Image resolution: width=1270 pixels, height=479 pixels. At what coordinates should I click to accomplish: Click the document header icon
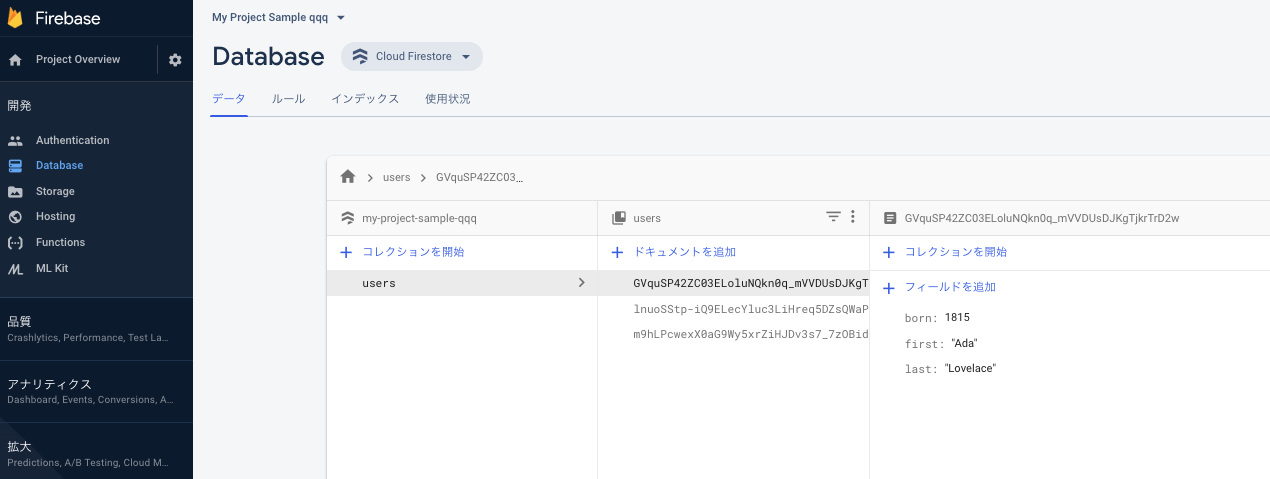click(890, 217)
